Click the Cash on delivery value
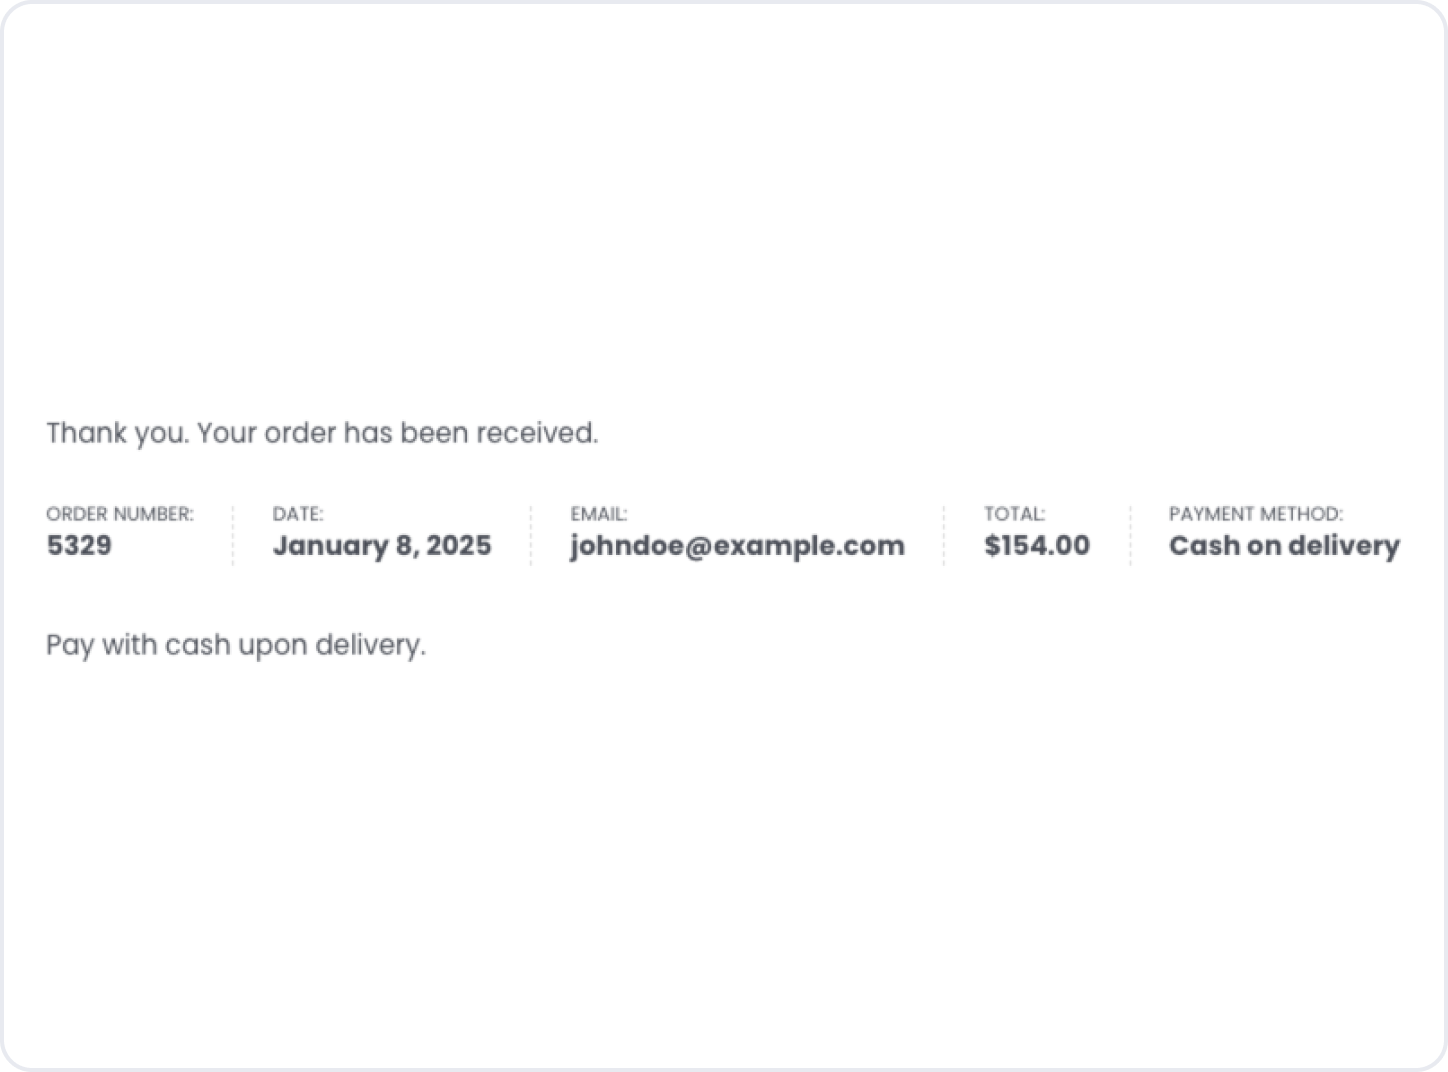 coord(1284,546)
